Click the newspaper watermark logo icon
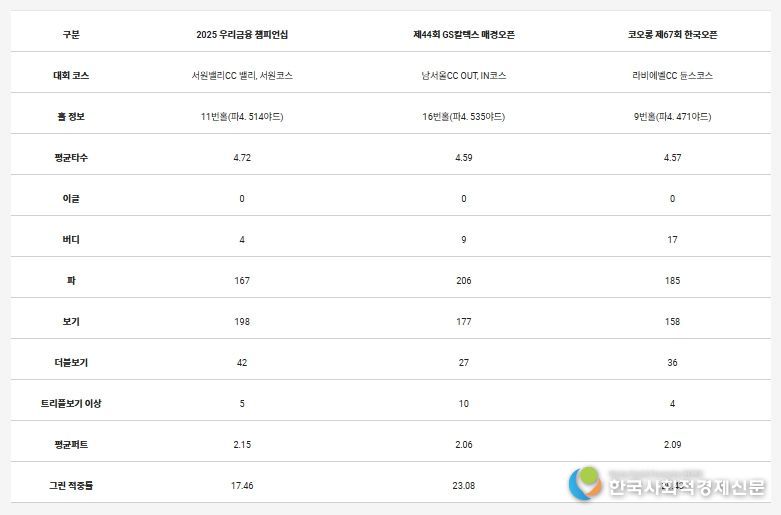781x515 pixels. tap(587, 485)
